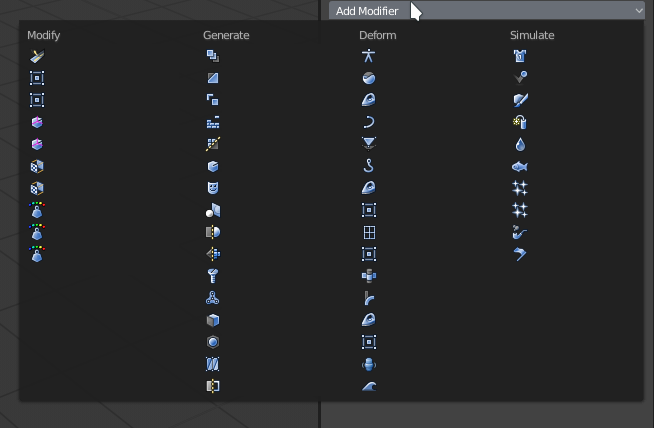Screen dimensions: 654x428
Task: Choose the Triangulate modifier icon
Action: click(x=213, y=364)
